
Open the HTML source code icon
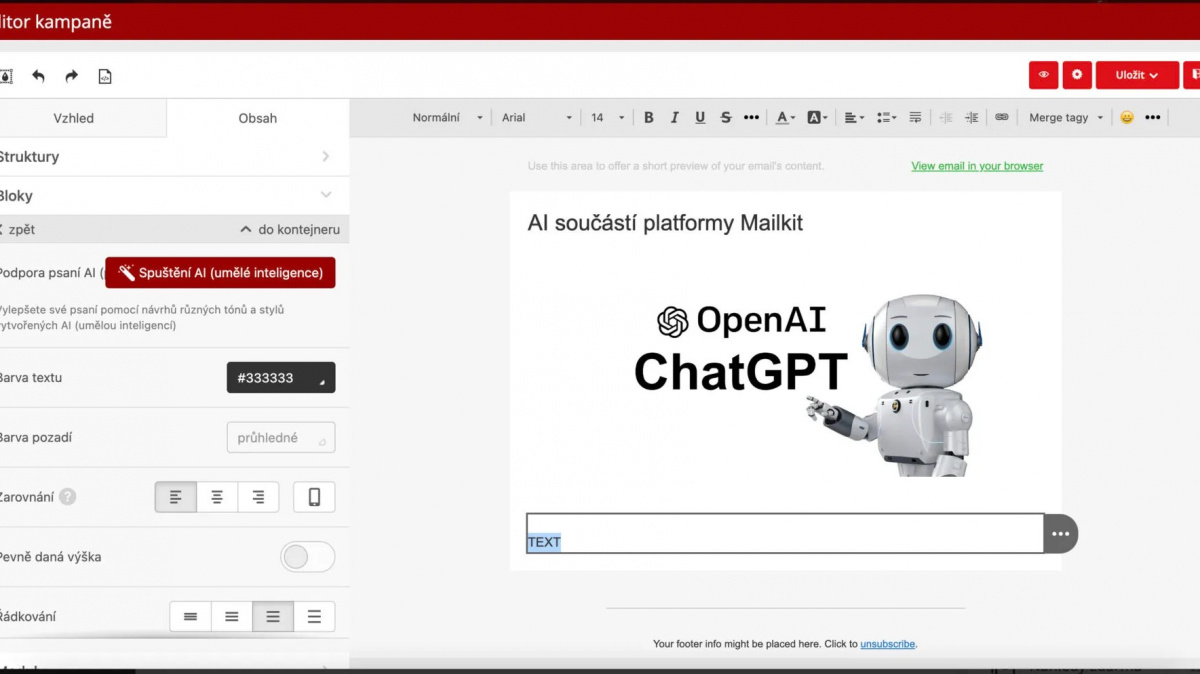tap(105, 76)
